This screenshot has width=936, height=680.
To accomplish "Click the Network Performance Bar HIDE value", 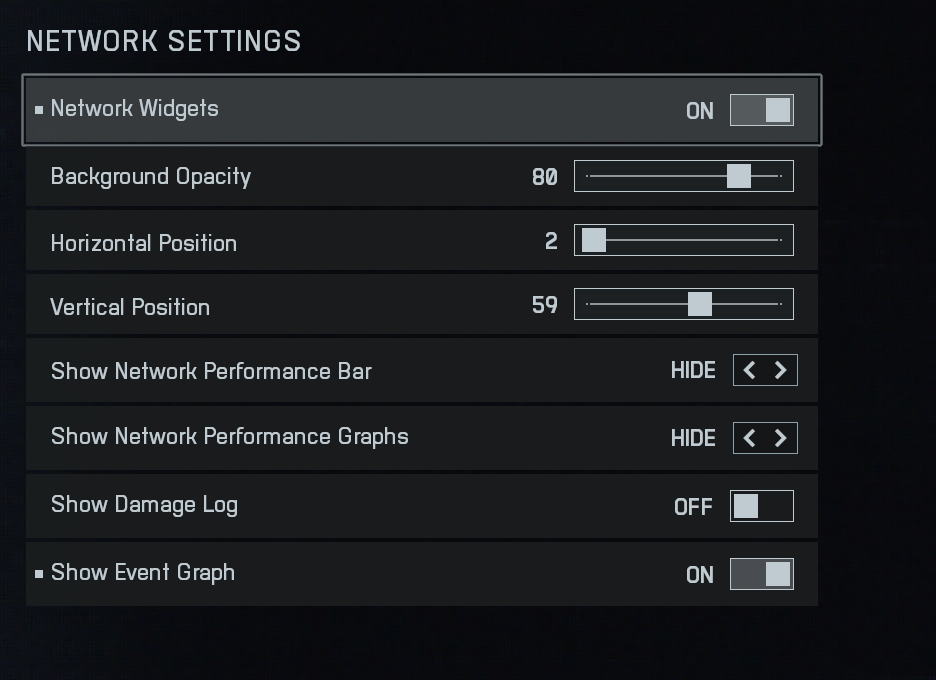I will click(x=693, y=371).
